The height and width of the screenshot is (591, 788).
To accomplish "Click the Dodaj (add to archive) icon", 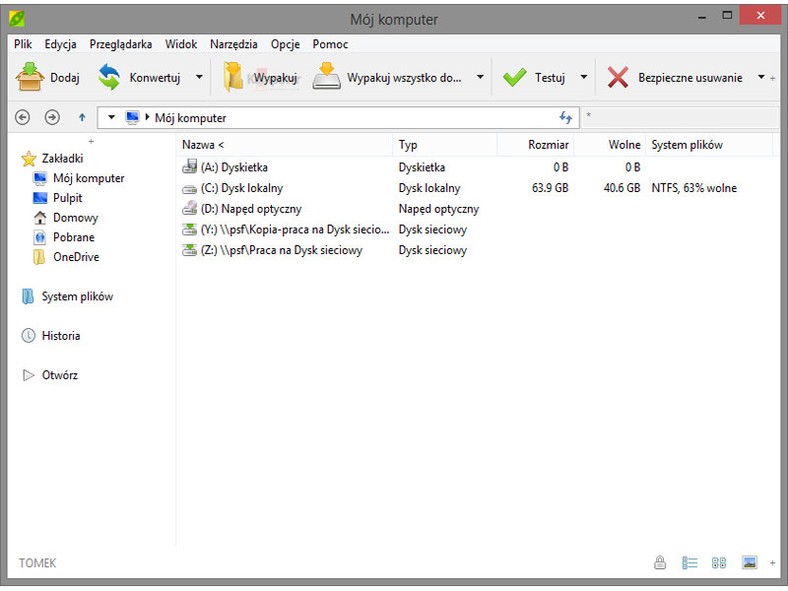I will [32, 78].
